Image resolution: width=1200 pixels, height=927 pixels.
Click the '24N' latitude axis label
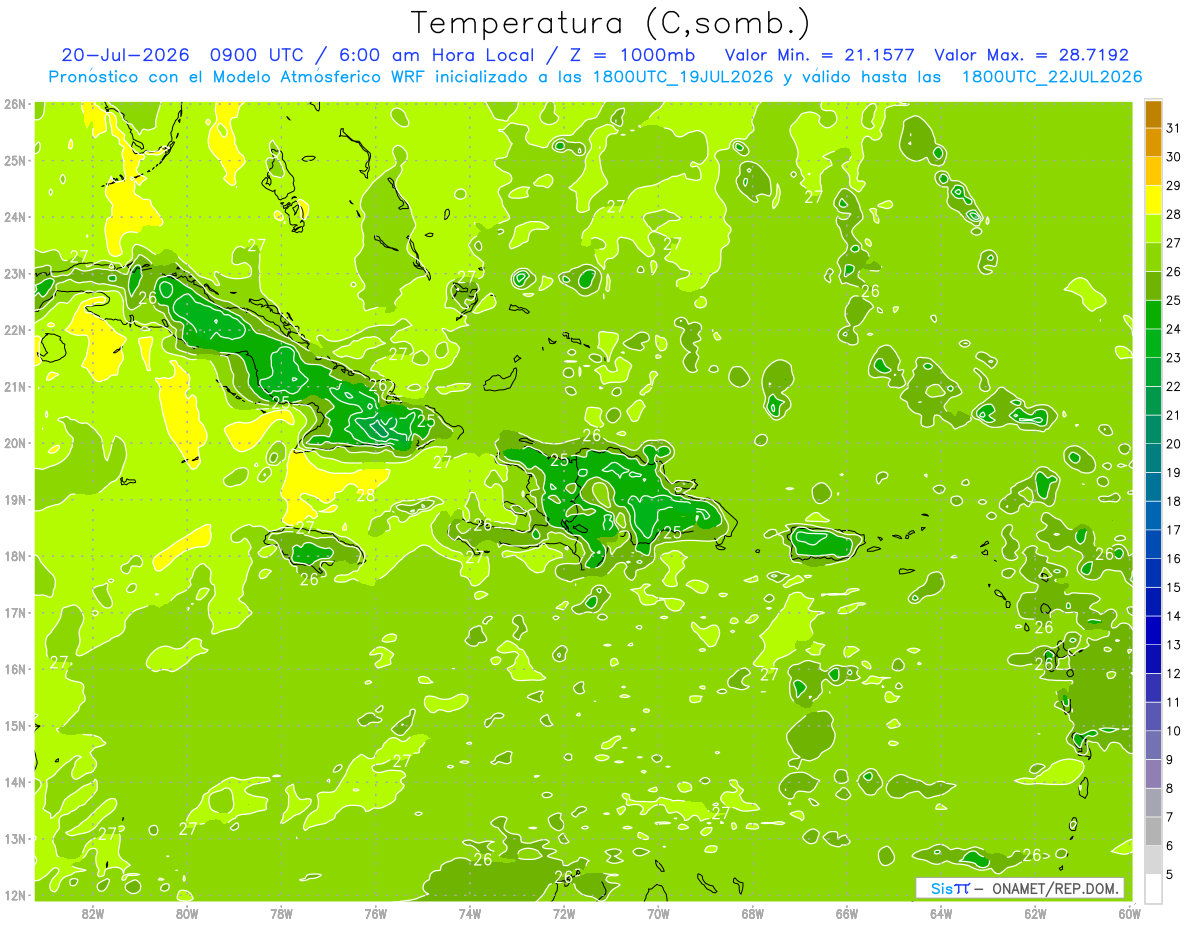pyautogui.click(x=14, y=217)
